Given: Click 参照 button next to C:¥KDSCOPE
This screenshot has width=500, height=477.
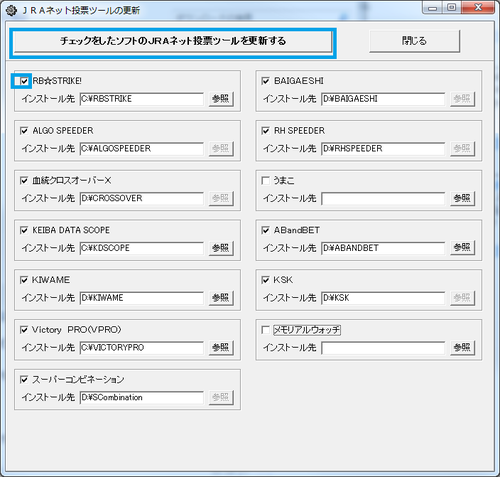Looking at the screenshot, I should click(x=221, y=248).
